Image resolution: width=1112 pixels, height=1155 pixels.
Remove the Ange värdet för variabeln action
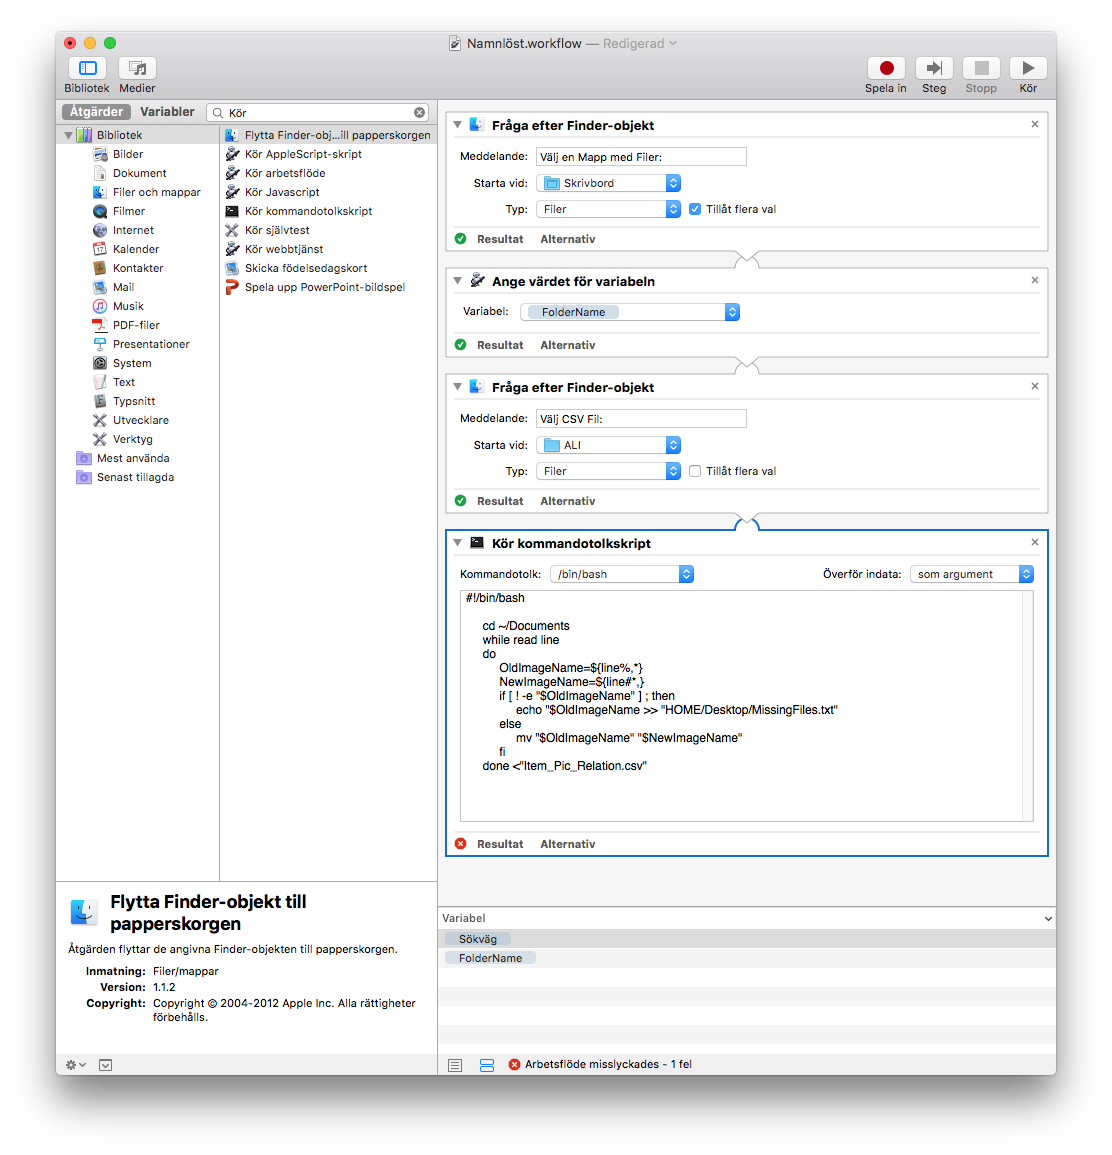(x=1035, y=281)
